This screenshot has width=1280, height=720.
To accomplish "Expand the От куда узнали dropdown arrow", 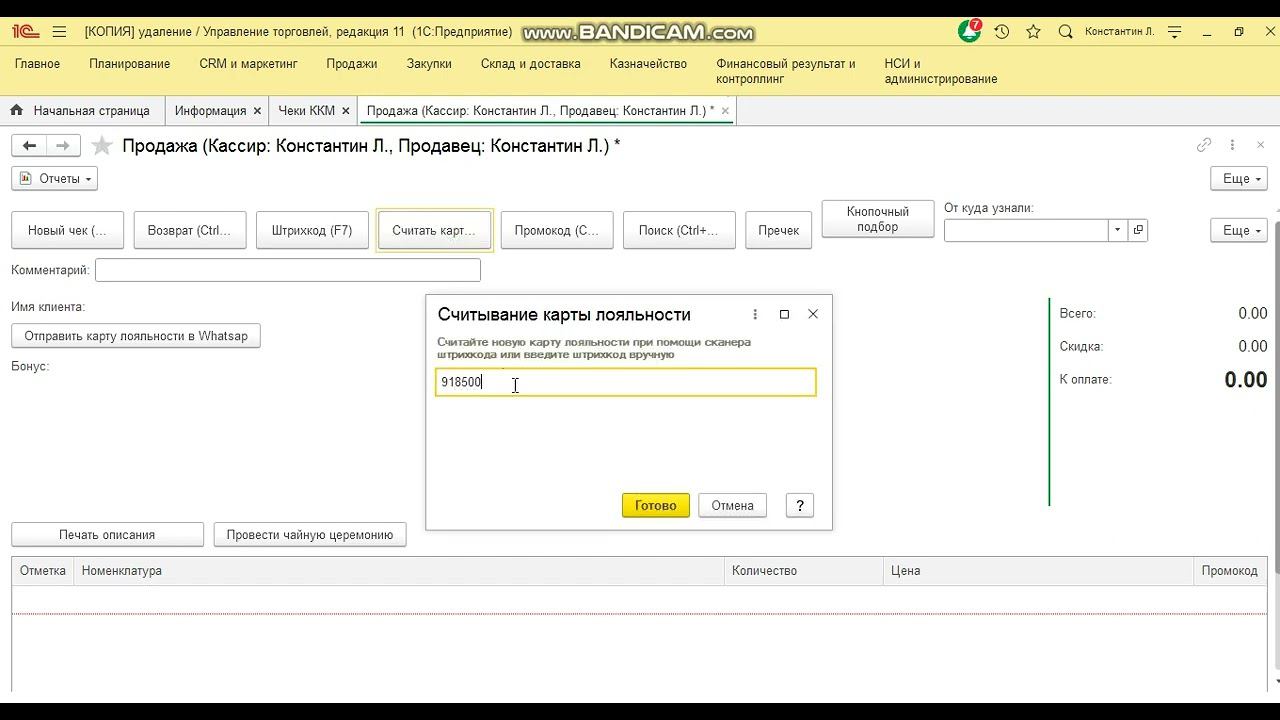I will click(x=1117, y=230).
